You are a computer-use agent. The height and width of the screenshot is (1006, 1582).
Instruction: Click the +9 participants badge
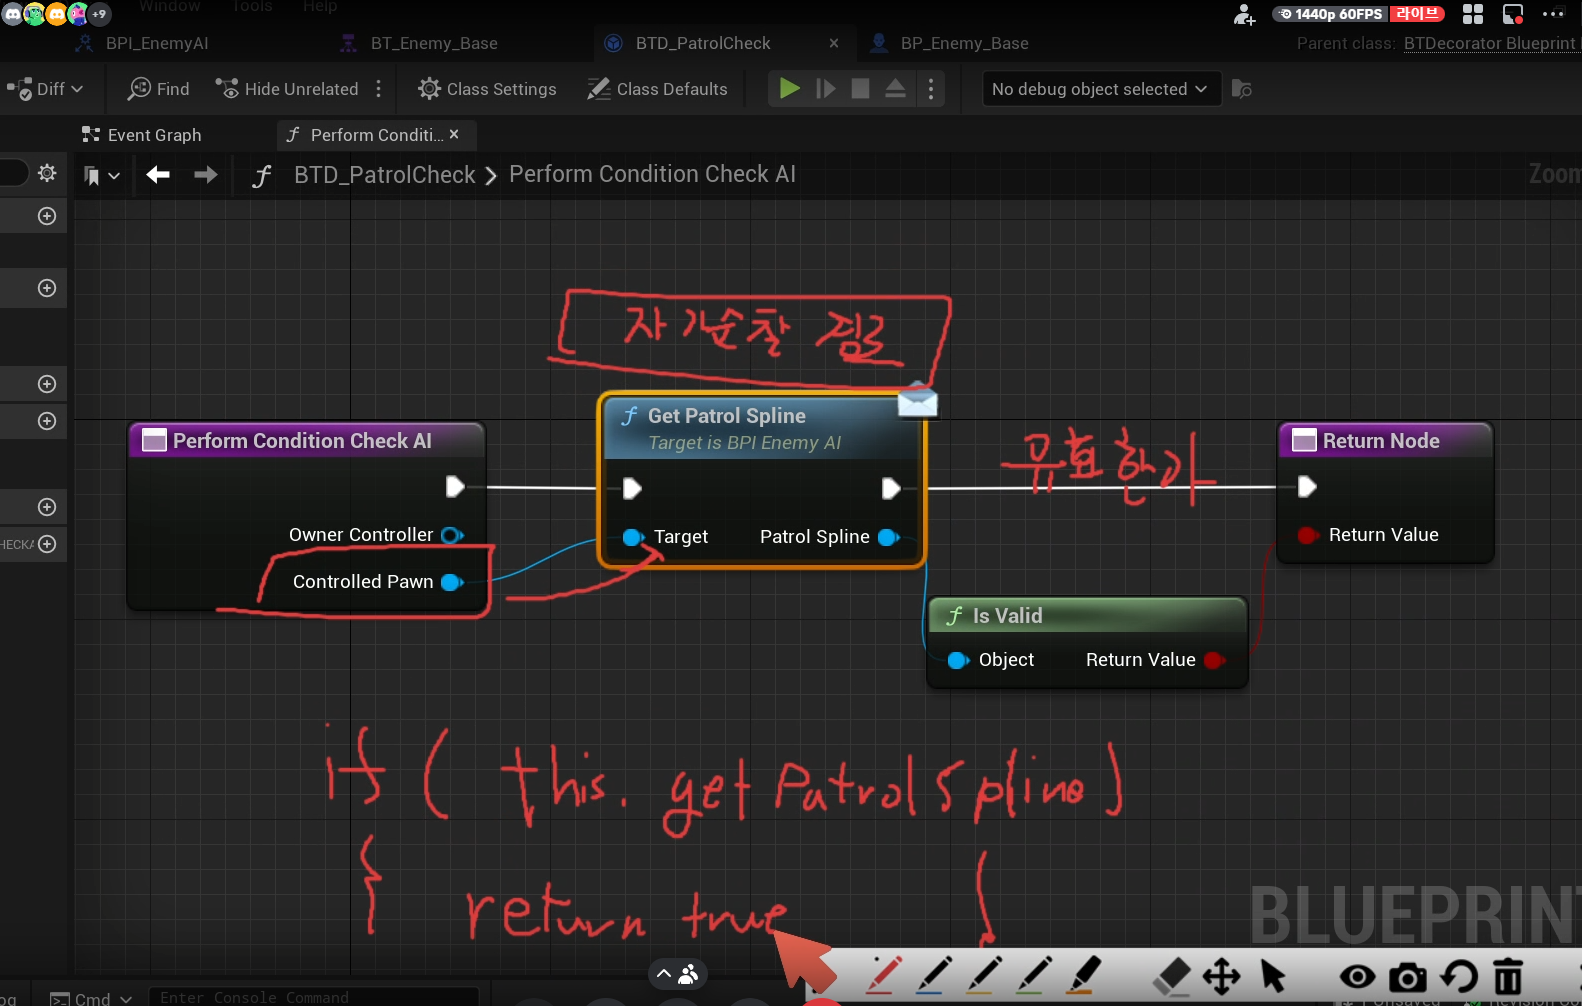pyautogui.click(x=99, y=14)
